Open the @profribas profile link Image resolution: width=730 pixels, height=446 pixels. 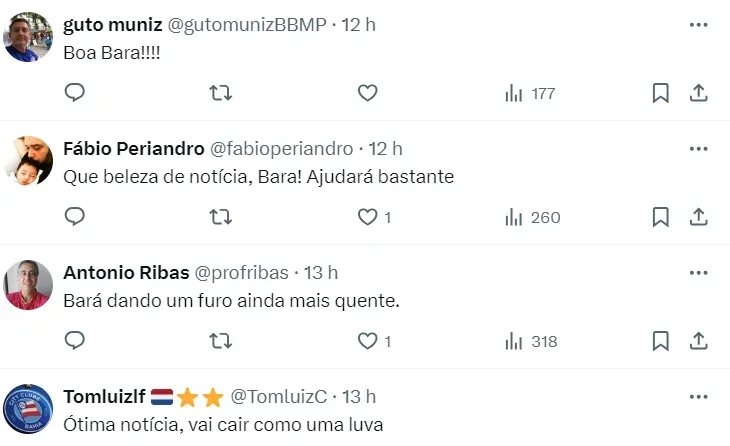pyautogui.click(x=240, y=272)
